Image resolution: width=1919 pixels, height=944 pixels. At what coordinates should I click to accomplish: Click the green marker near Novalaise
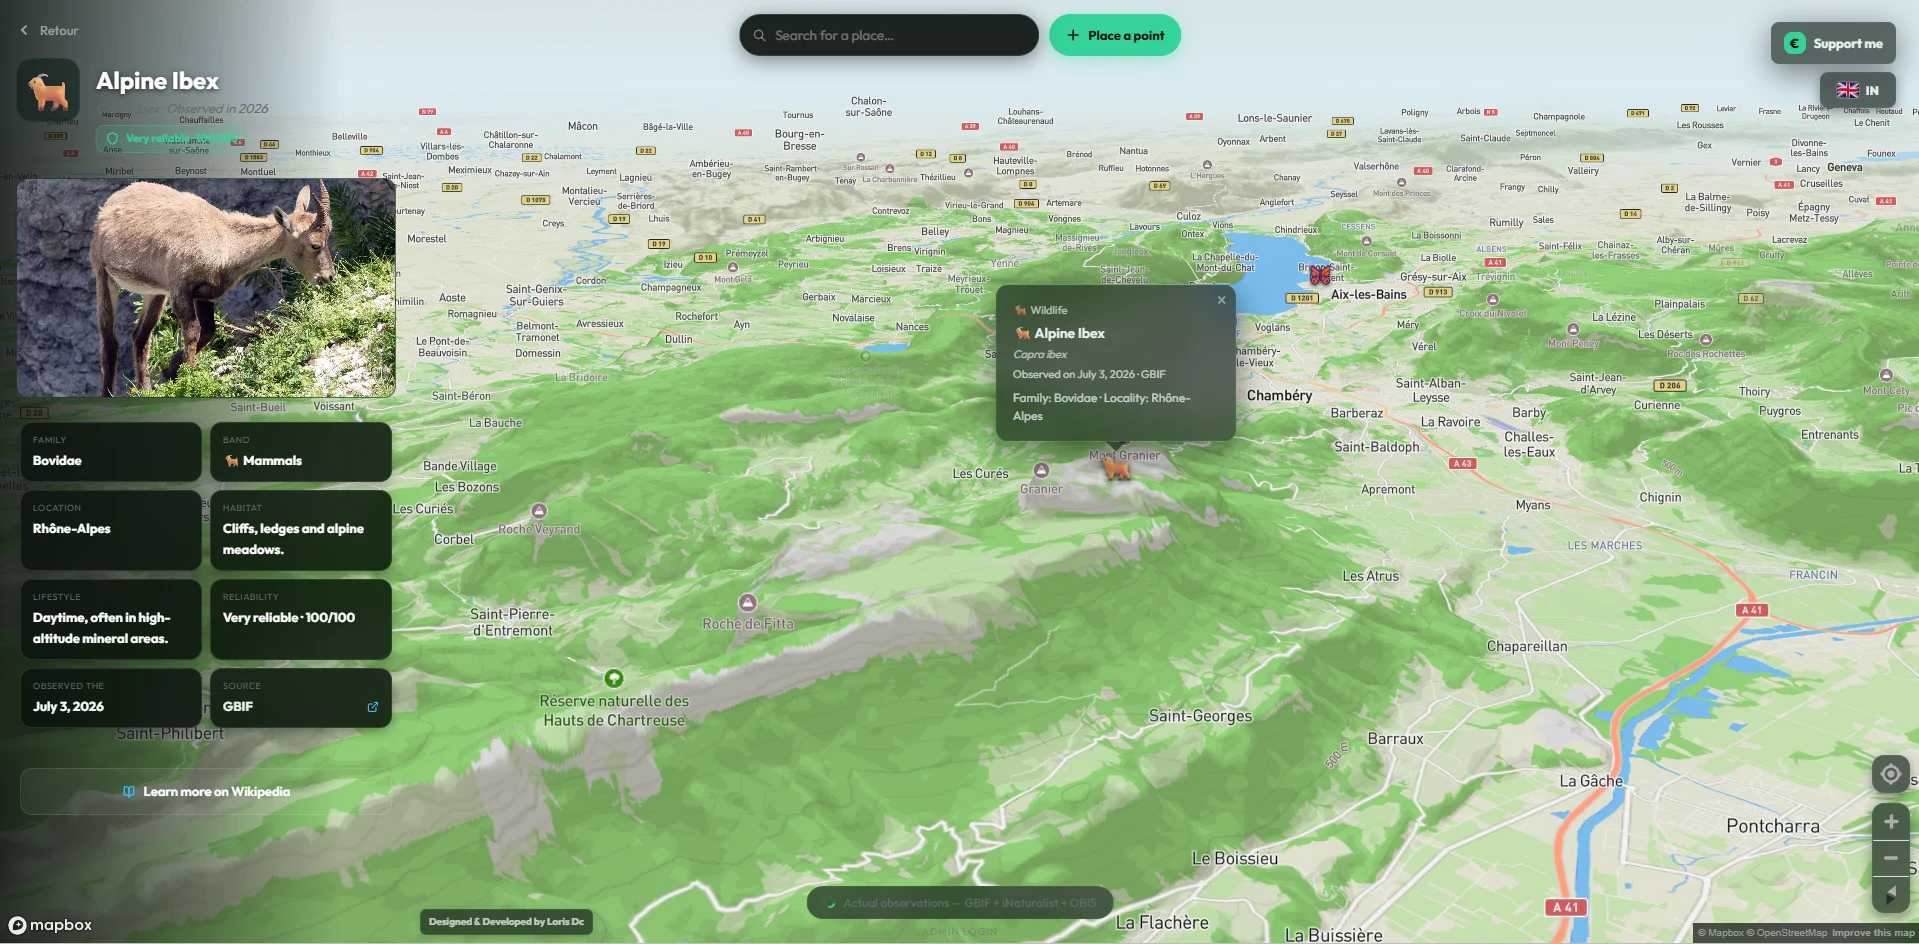pos(866,356)
